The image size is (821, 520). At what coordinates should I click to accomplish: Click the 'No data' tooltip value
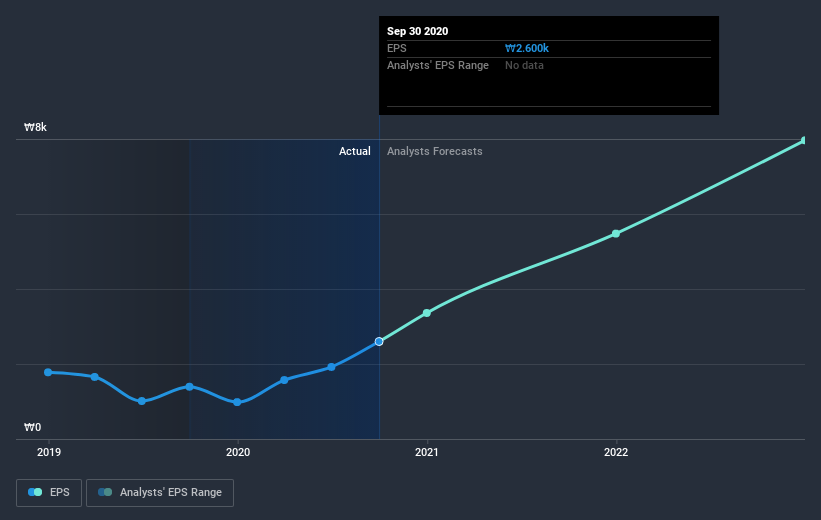tap(524, 65)
